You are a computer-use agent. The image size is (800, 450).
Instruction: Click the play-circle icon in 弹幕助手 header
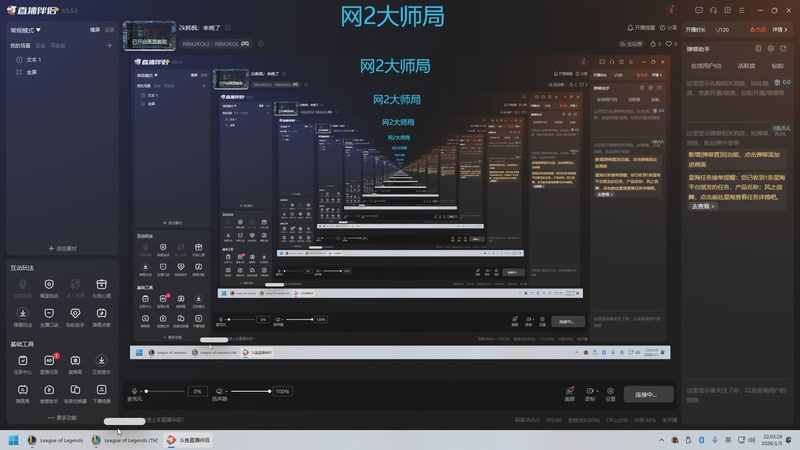(x=770, y=48)
